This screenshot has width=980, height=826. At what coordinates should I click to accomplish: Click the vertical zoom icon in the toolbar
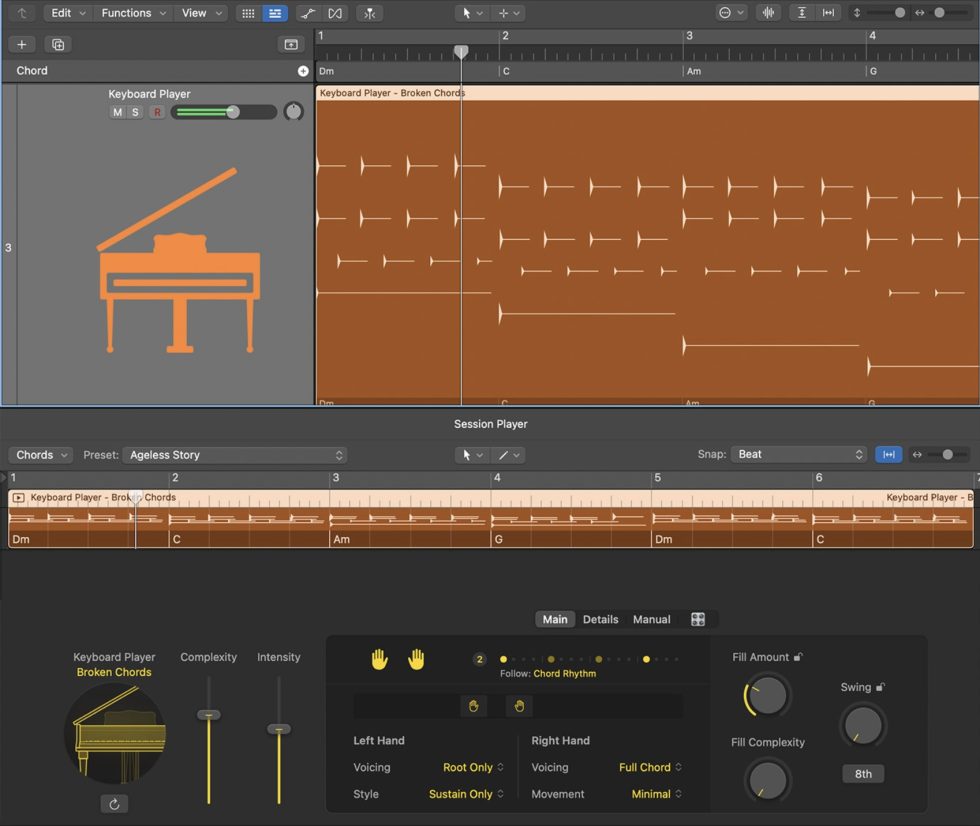pos(801,13)
